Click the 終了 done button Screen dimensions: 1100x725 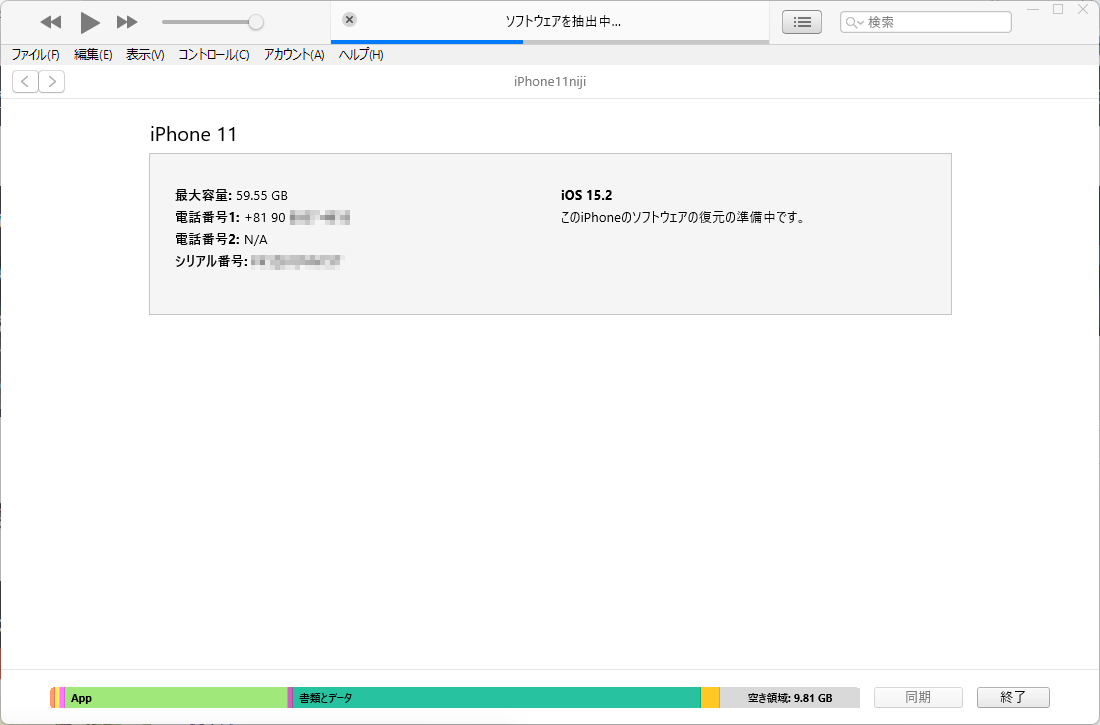point(1013,697)
